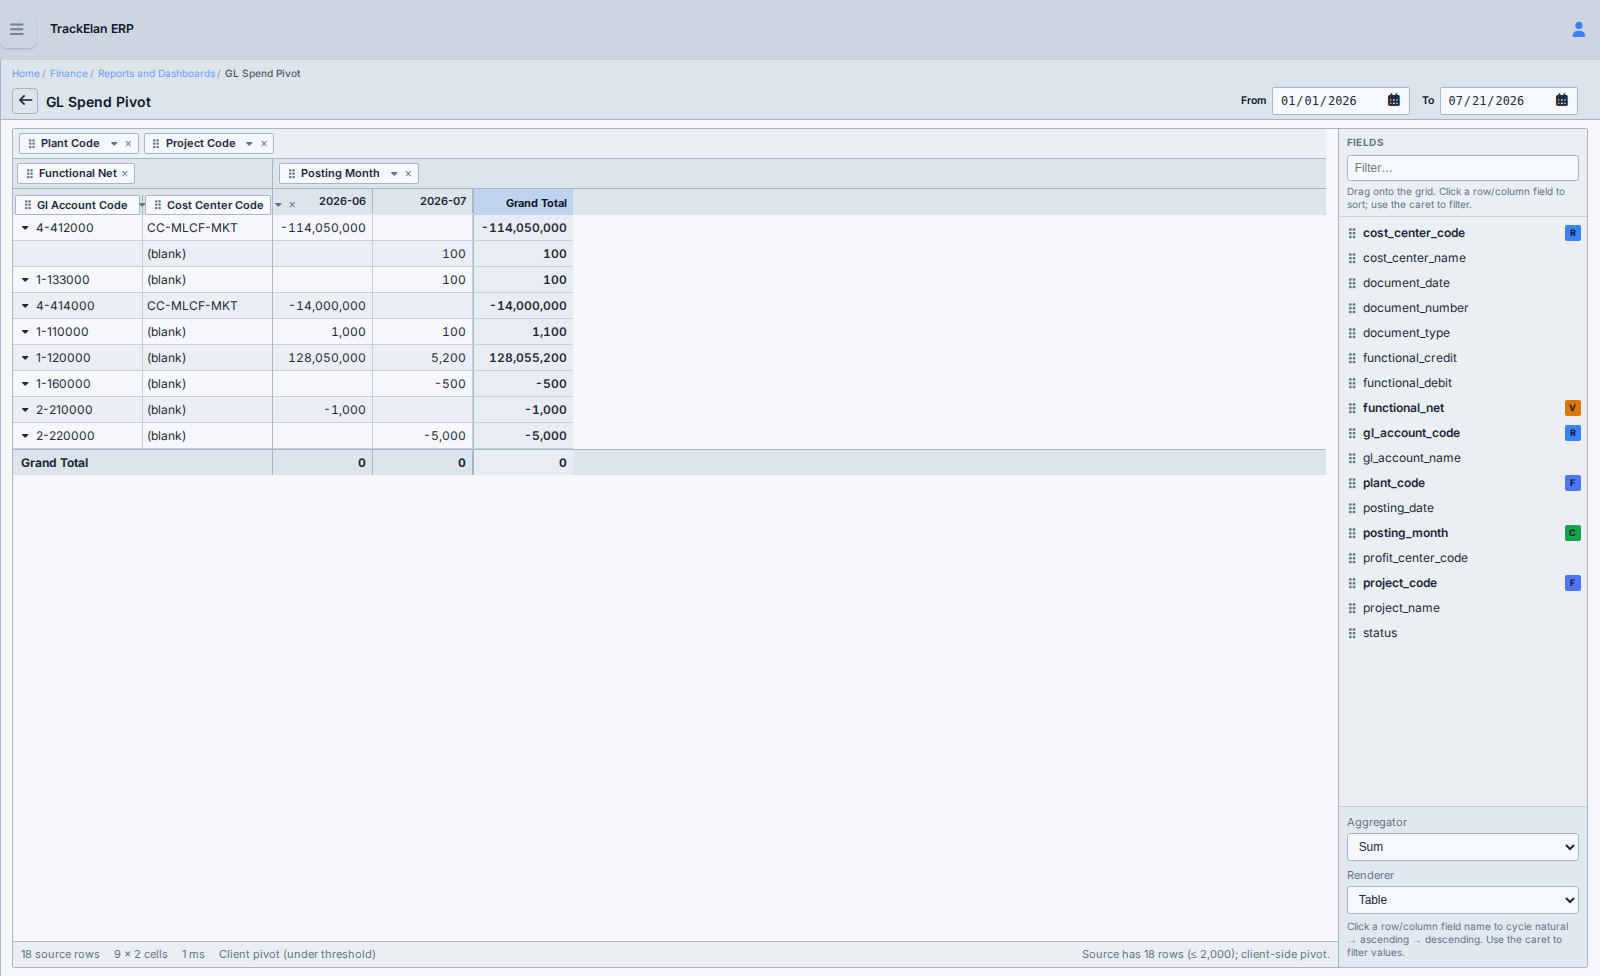Click the R badge next to cost_center_code
1600x976 pixels.
1573,233
